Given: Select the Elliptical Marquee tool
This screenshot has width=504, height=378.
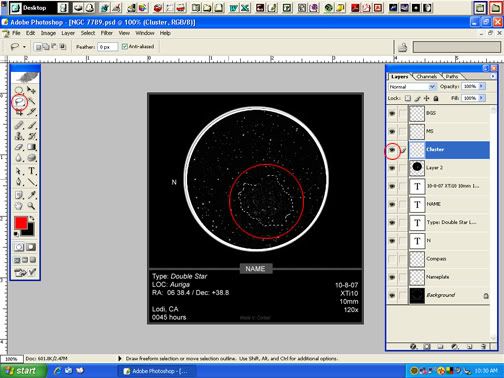Looking at the screenshot, I should pos(19,90).
